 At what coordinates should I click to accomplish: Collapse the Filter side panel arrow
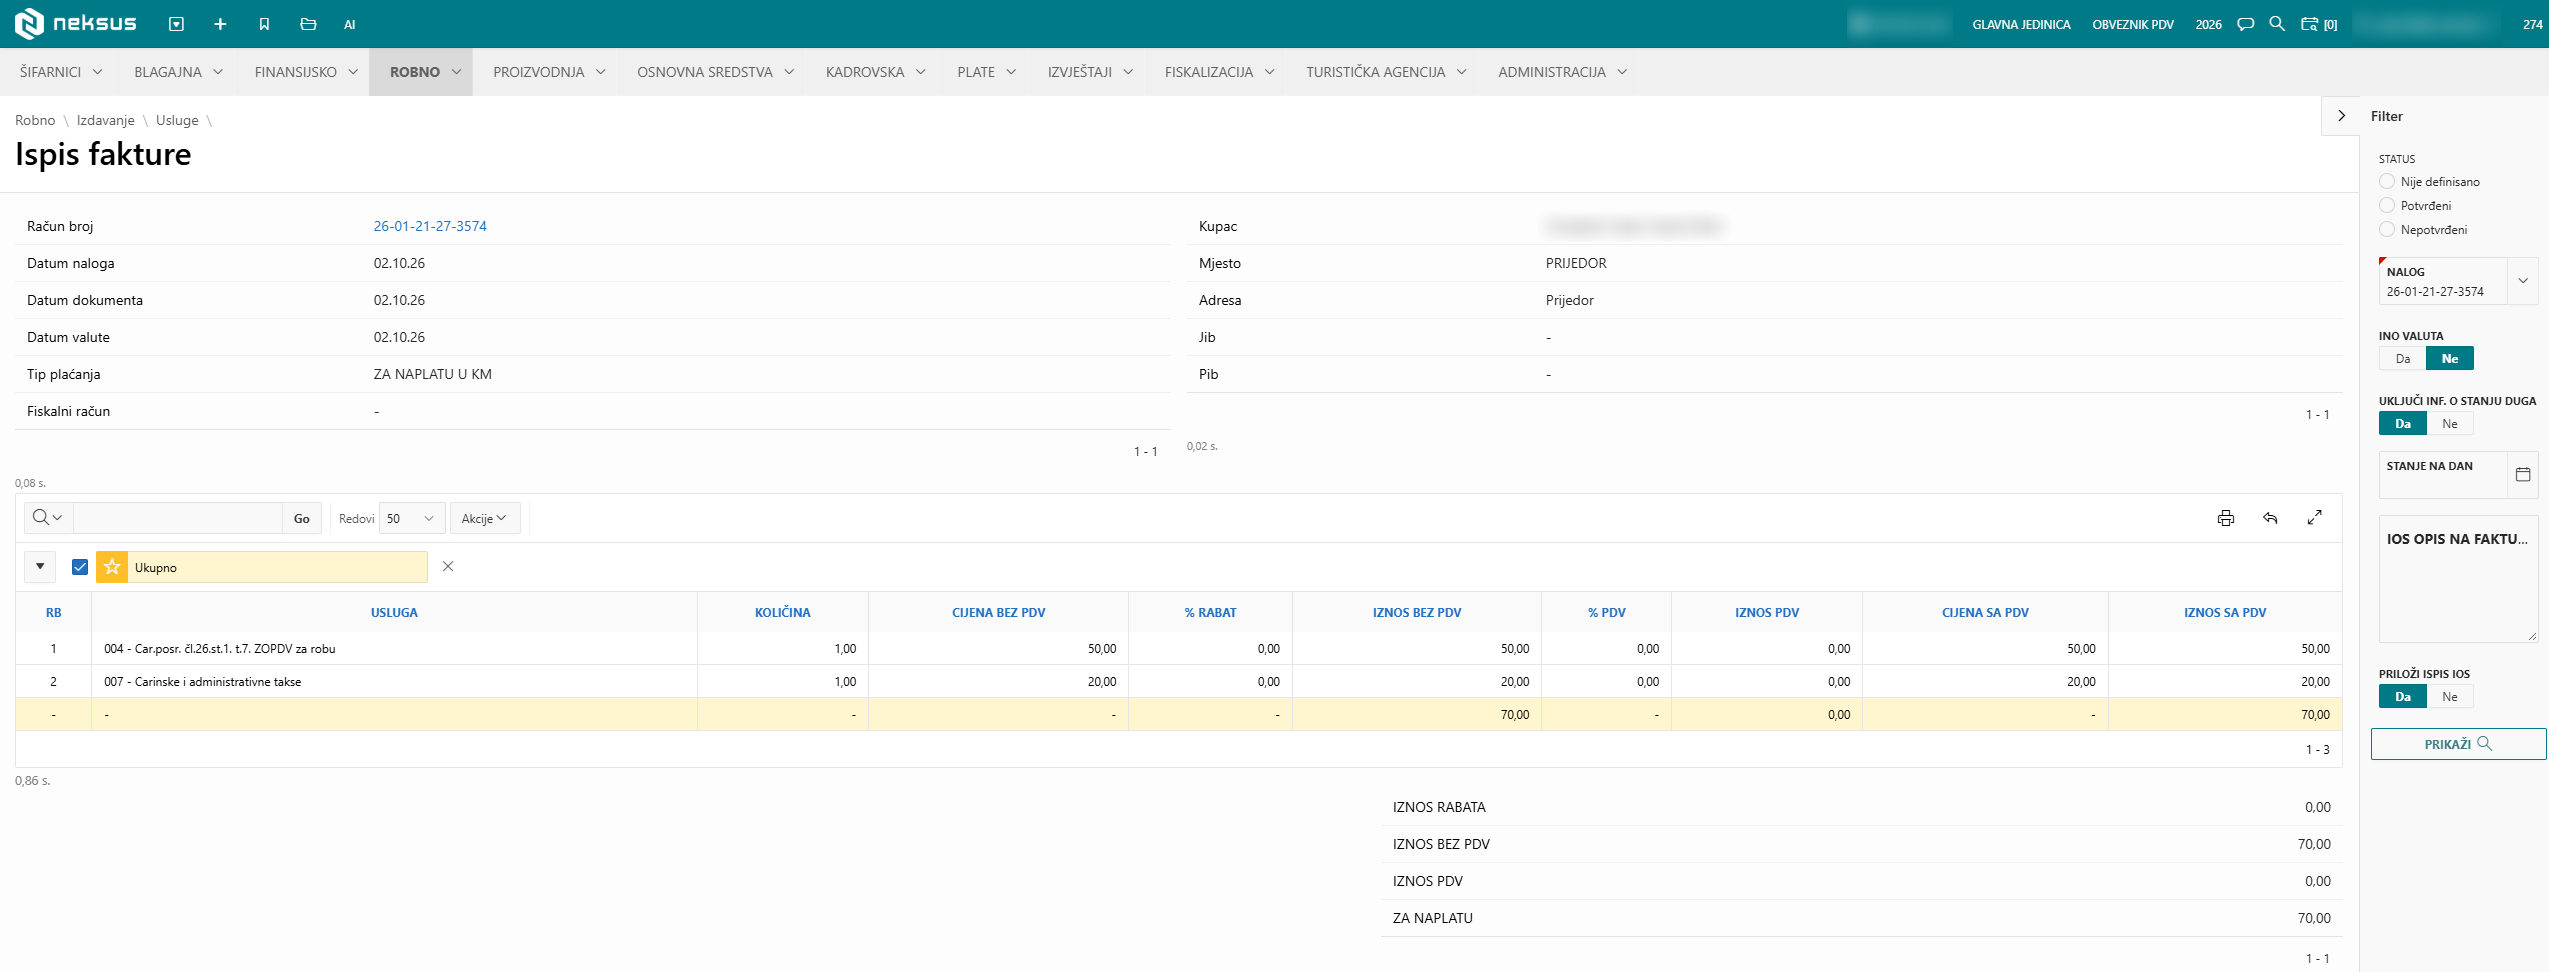coord(2341,116)
